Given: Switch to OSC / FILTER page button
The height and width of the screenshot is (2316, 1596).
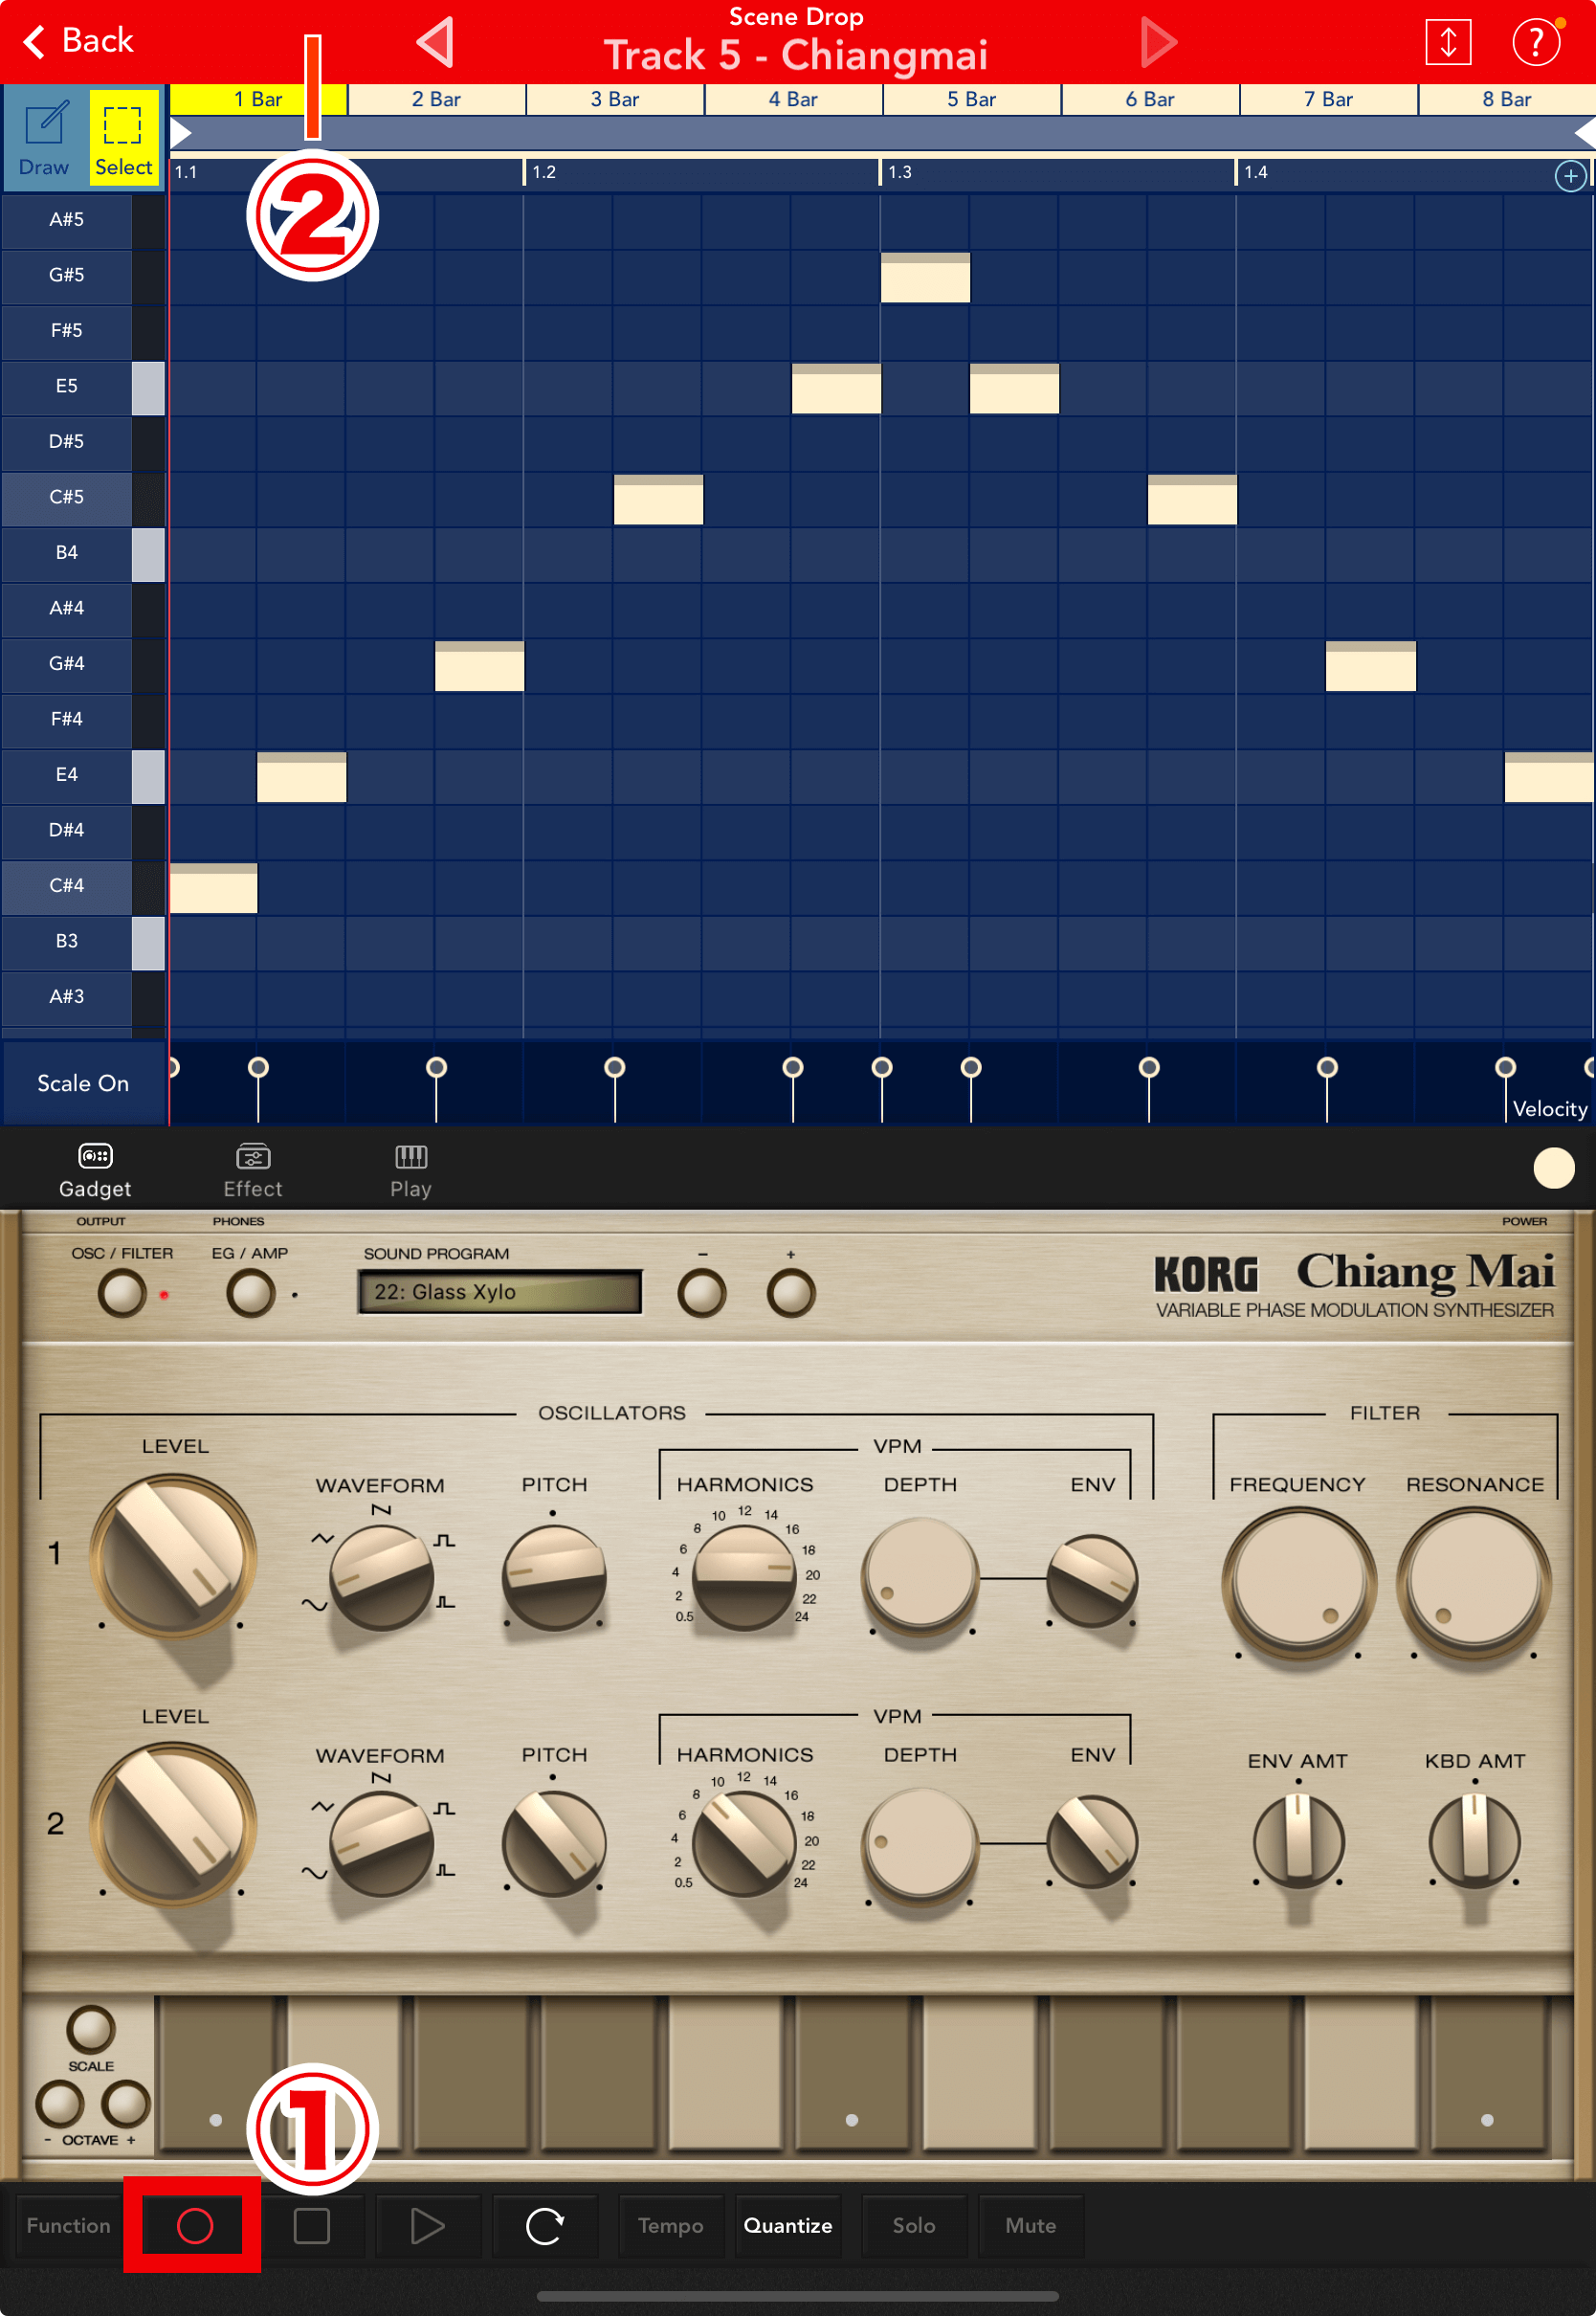Looking at the screenshot, I should click(x=122, y=1293).
